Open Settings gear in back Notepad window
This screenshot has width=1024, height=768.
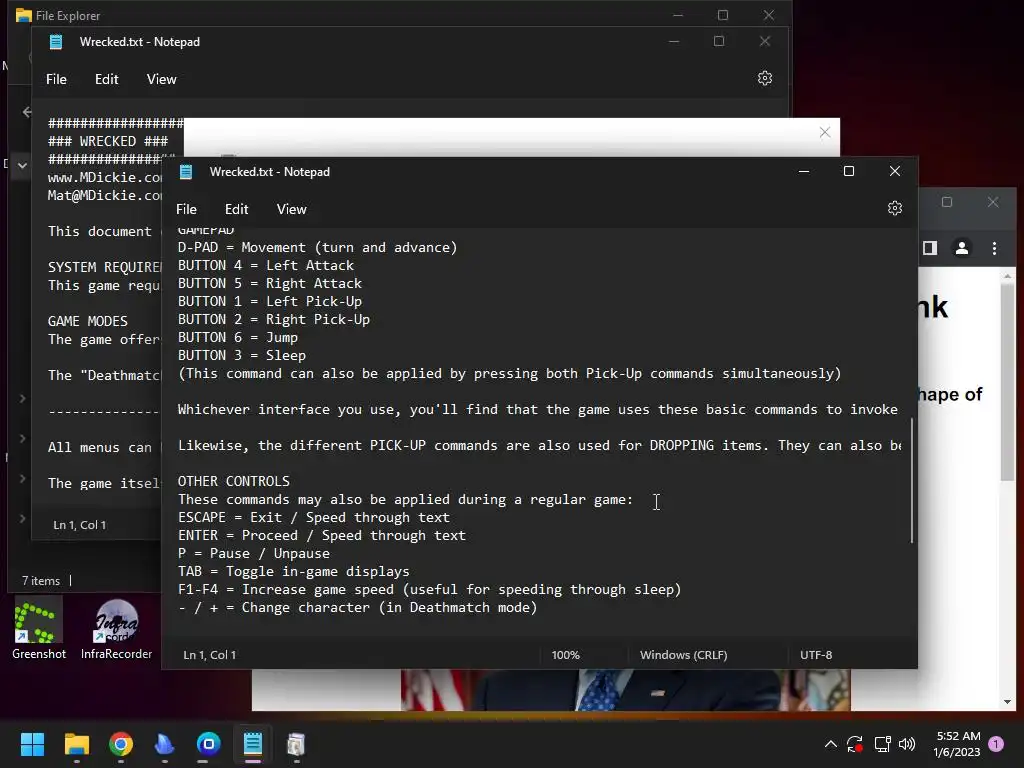point(765,78)
